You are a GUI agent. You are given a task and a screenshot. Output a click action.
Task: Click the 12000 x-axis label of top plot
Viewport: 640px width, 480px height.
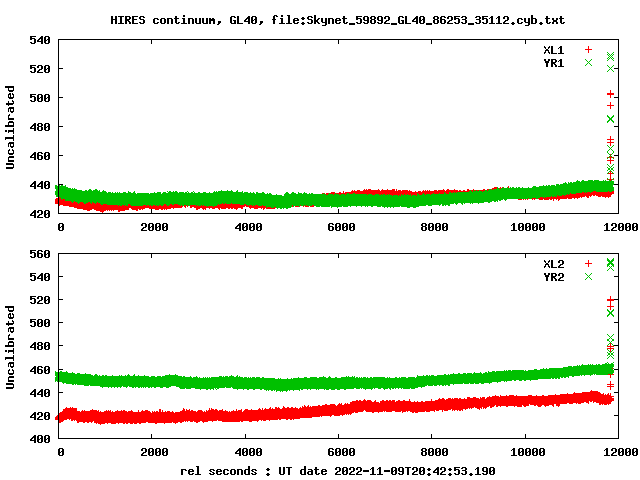pyautogui.click(x=621, y=227)
